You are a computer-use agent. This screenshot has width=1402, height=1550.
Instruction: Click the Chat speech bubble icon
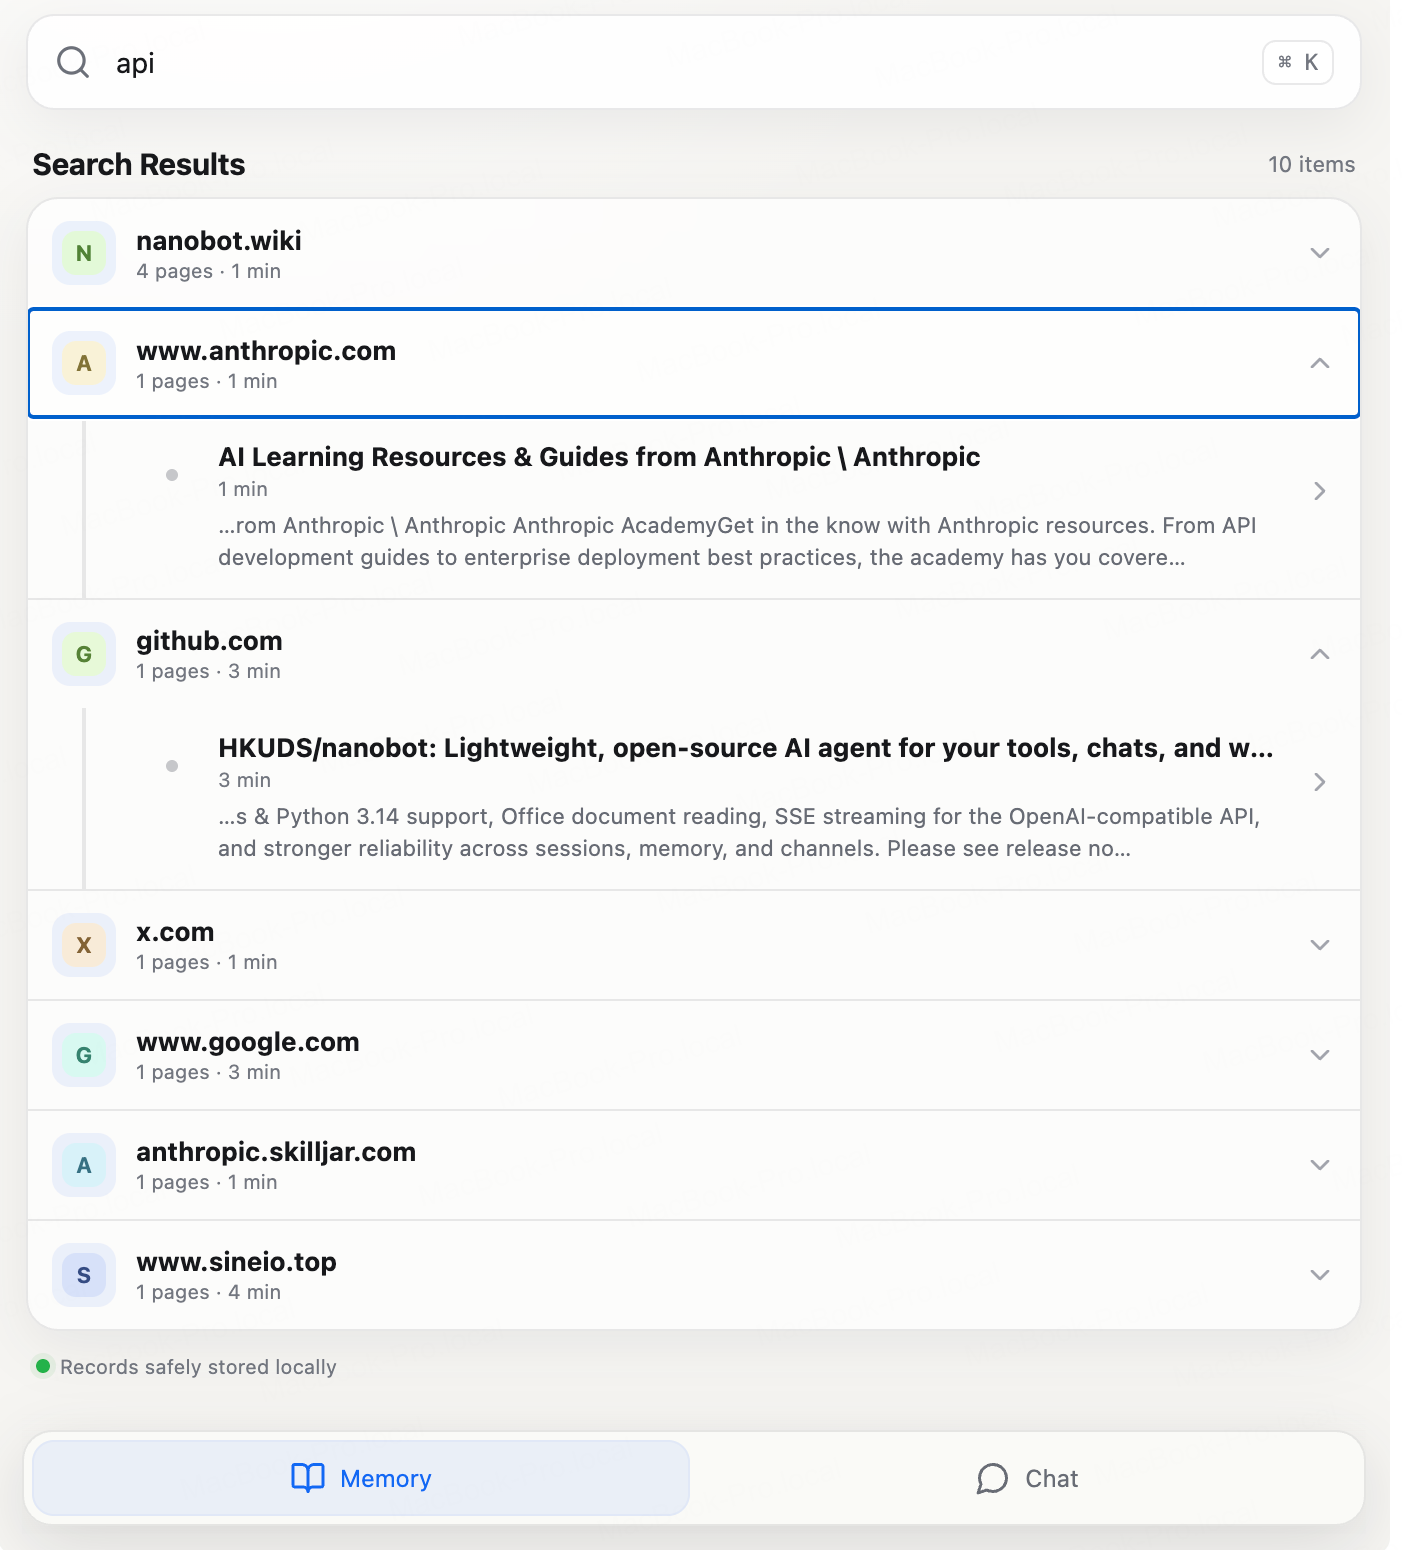[992, 1478]
